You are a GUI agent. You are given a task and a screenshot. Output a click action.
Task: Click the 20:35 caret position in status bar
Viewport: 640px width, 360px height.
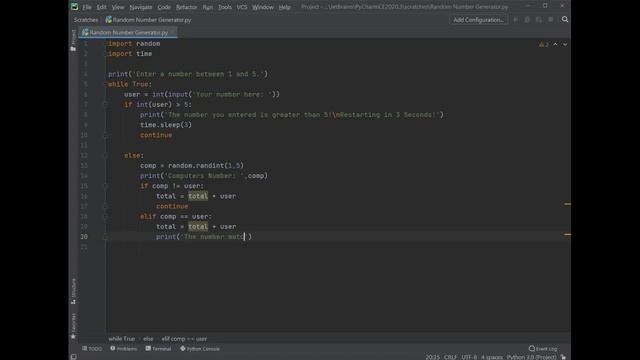pos(433,357)
